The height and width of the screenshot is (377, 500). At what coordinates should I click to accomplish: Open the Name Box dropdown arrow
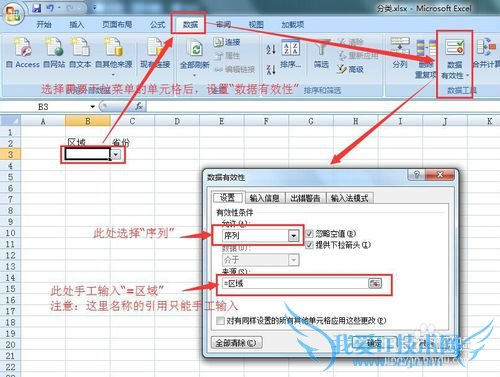pyautogui.click(x=93, y=107)
